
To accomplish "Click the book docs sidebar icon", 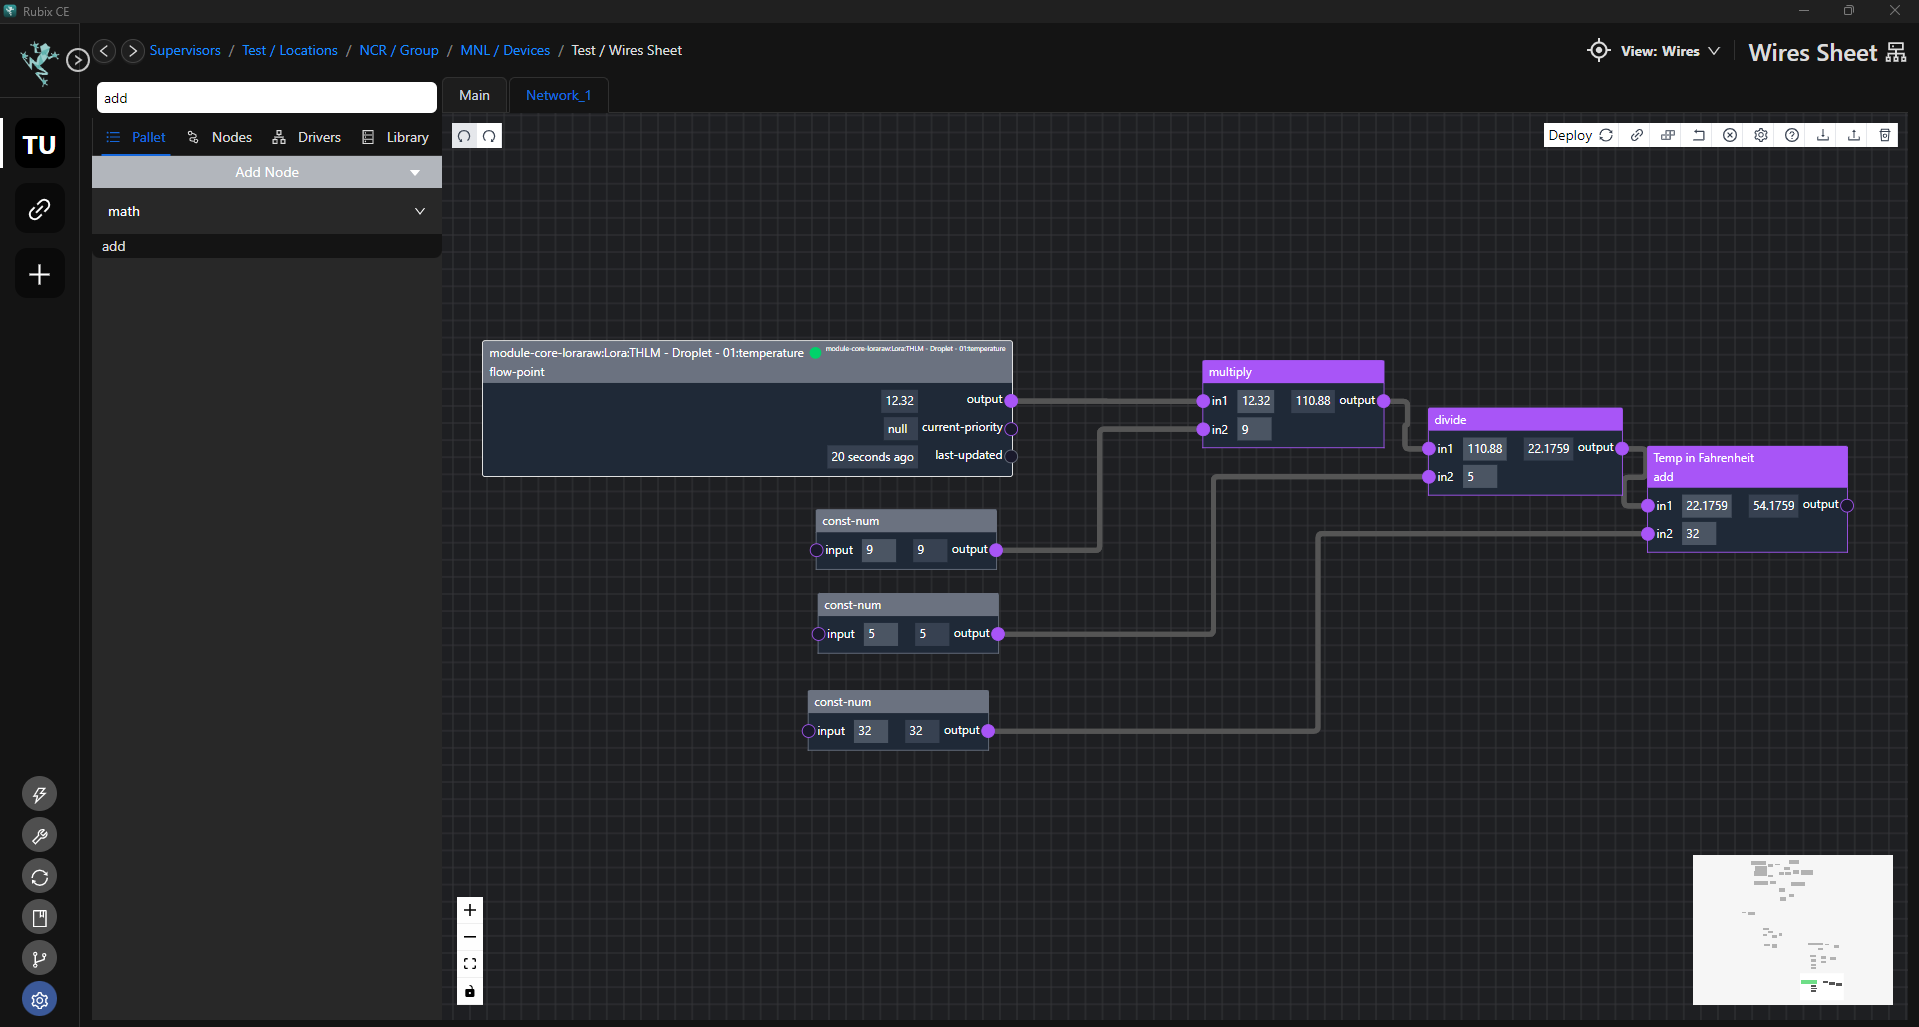I will (x=40, y=918).
